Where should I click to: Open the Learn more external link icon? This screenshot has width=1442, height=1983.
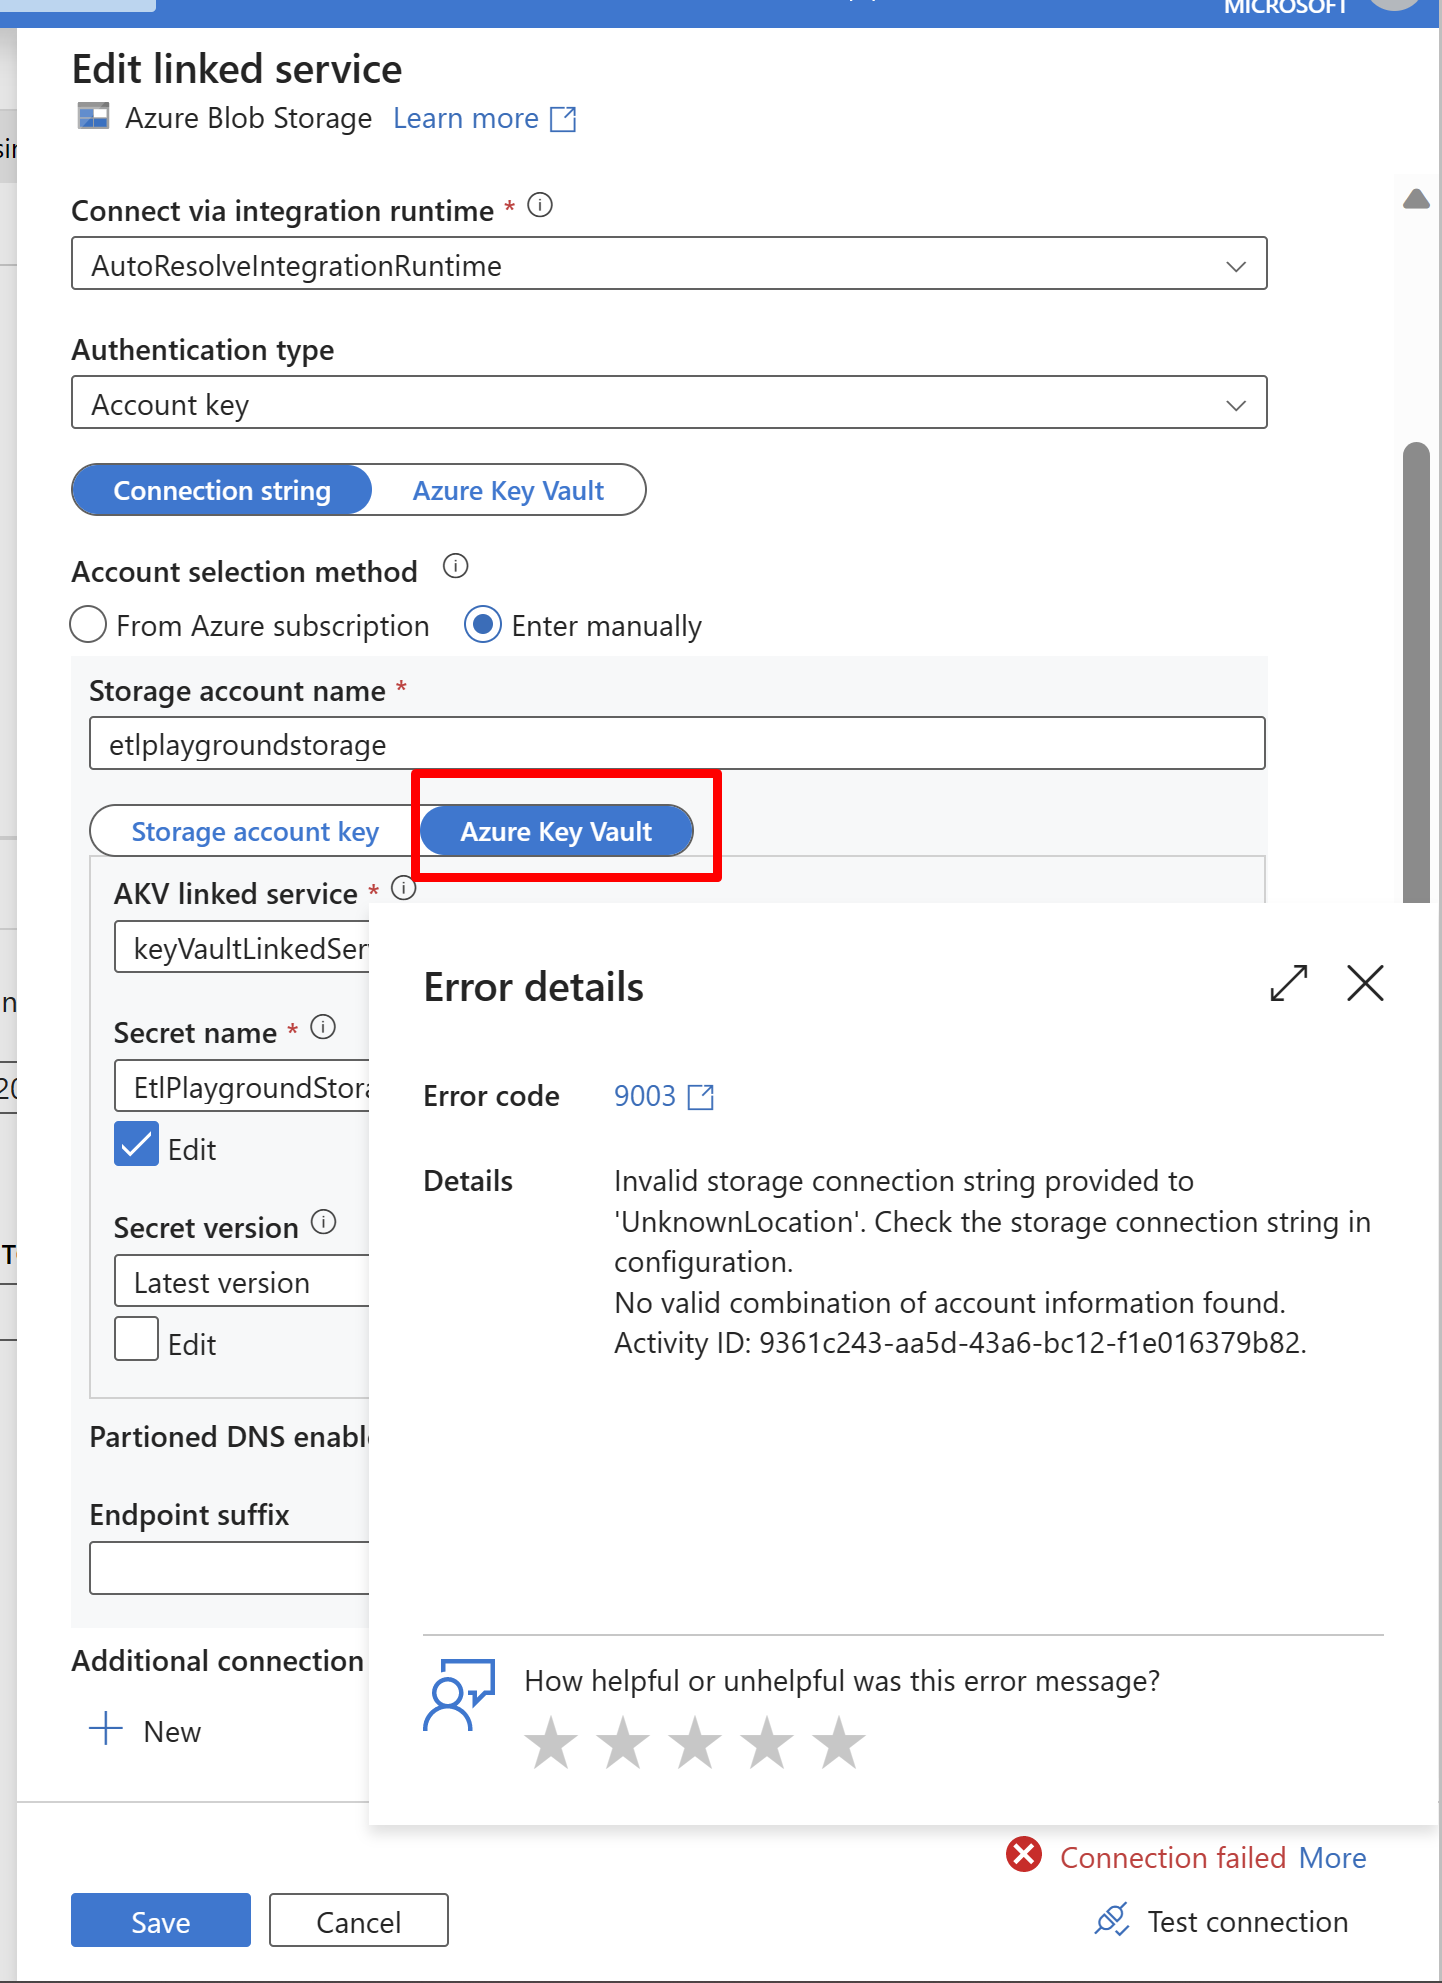click(x=563, y=119)
